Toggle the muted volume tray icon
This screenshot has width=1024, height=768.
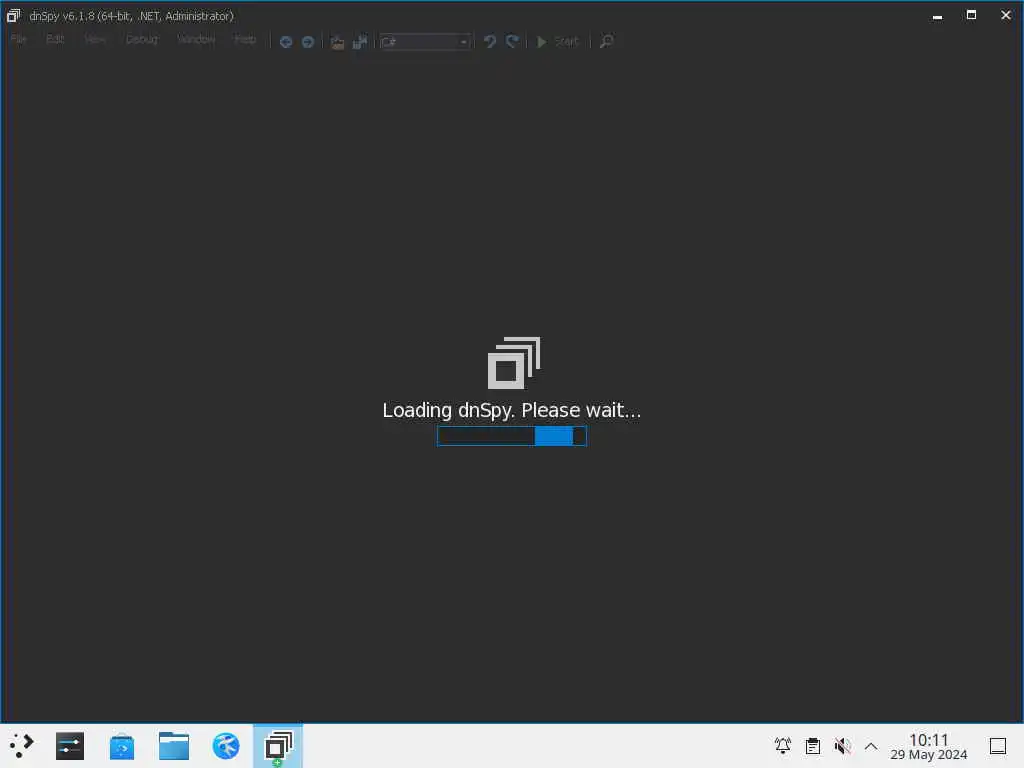tap(842, 746)
